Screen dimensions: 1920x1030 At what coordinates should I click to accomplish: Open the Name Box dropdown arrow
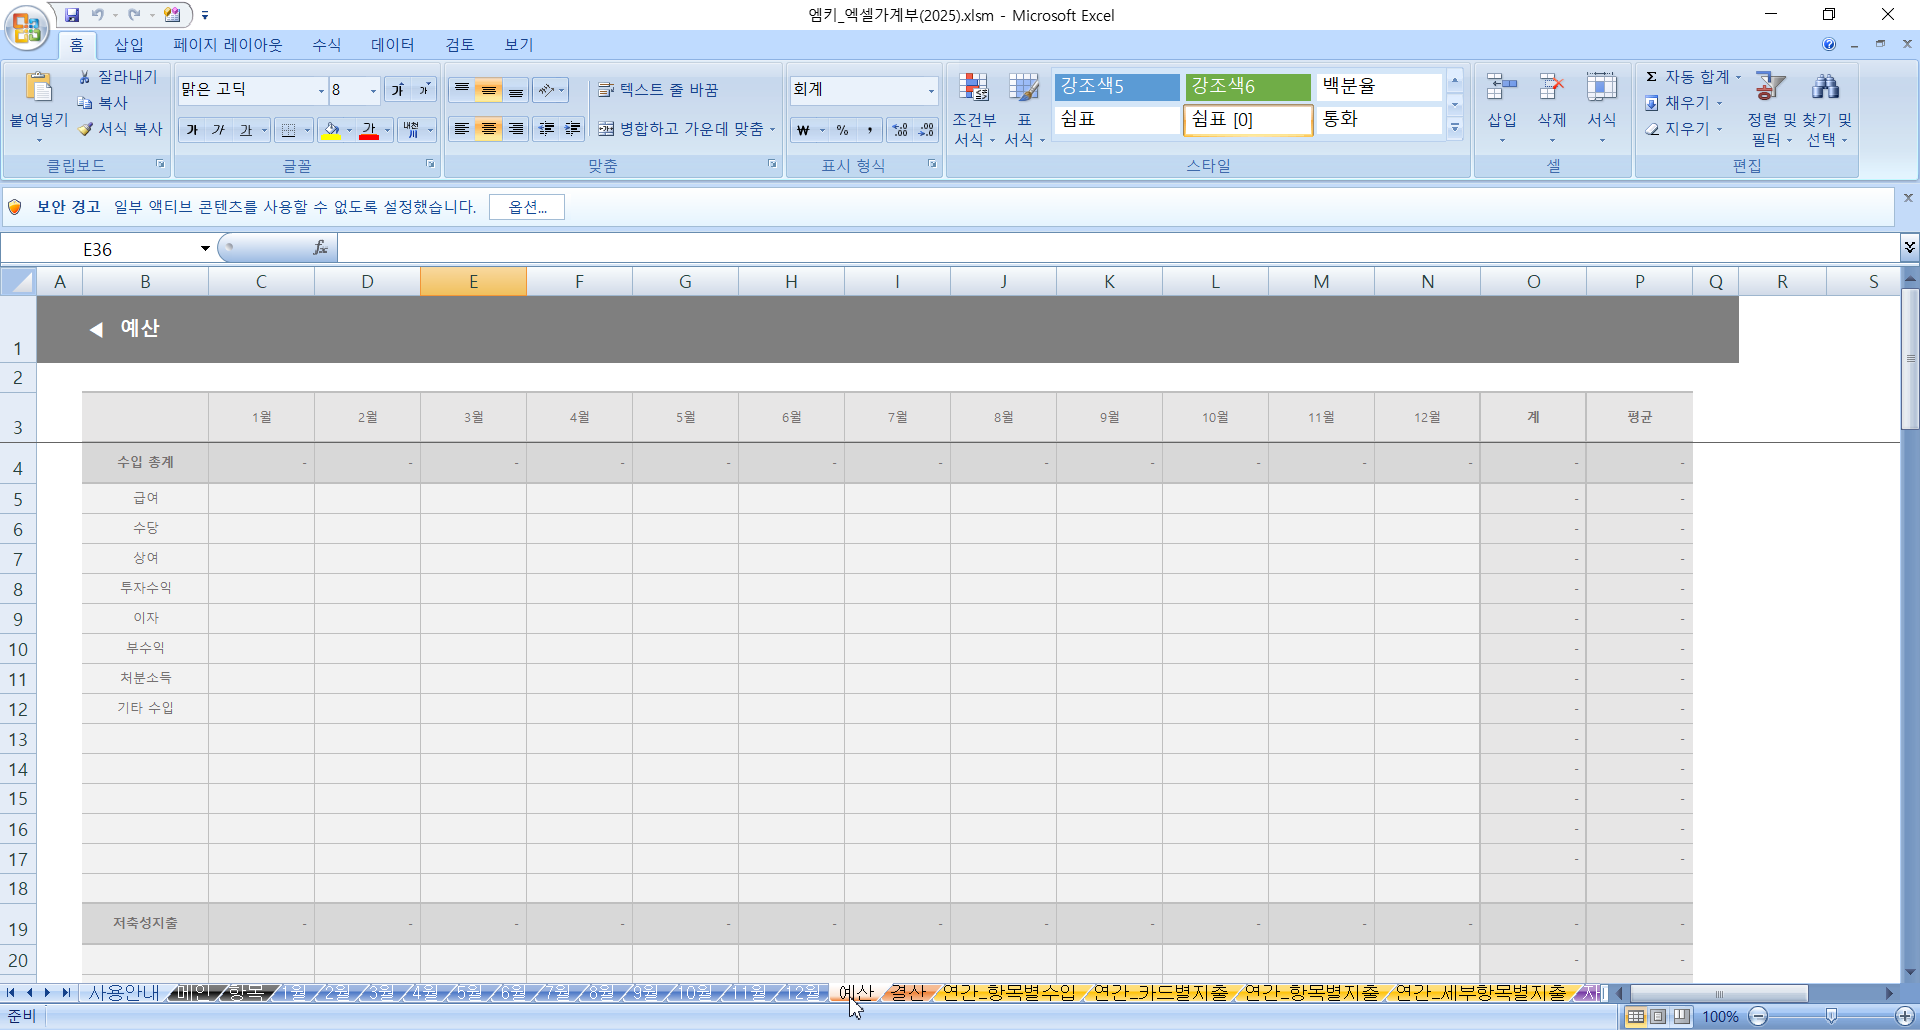click(x=205, y=249)
